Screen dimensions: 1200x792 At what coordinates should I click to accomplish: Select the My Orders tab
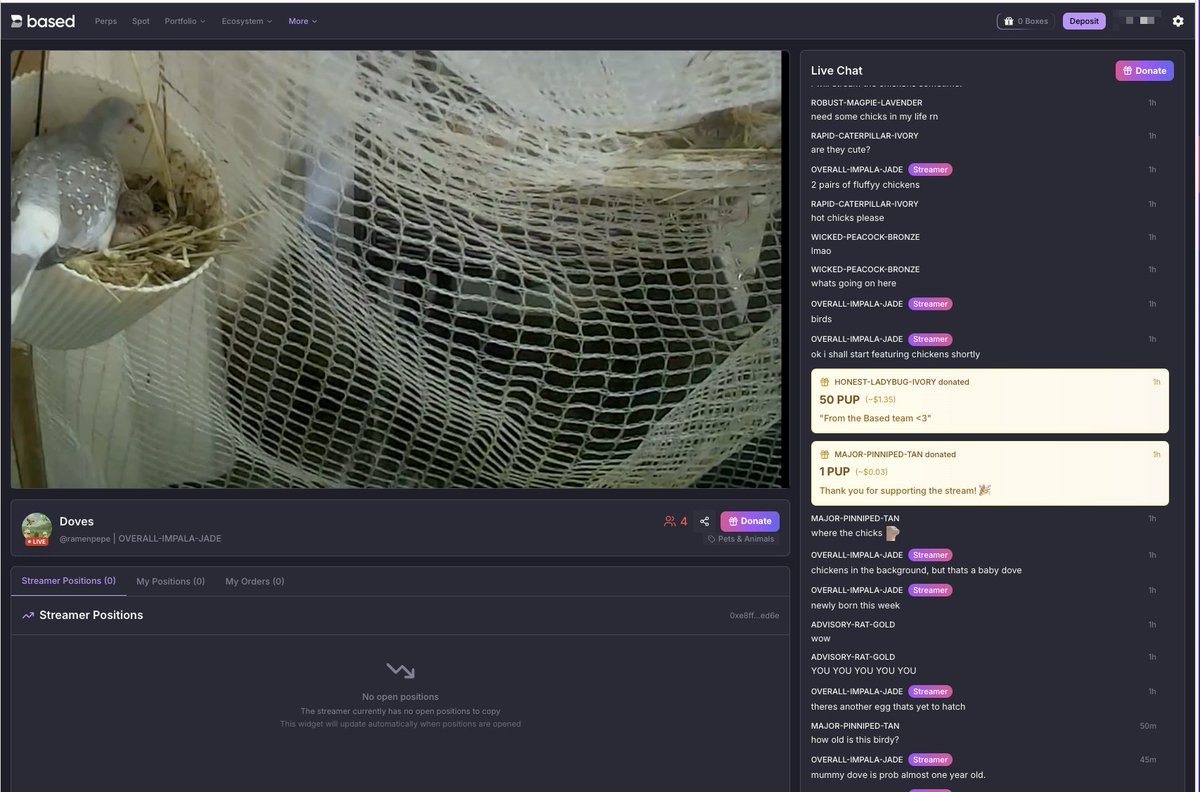(x=254, y=581)
